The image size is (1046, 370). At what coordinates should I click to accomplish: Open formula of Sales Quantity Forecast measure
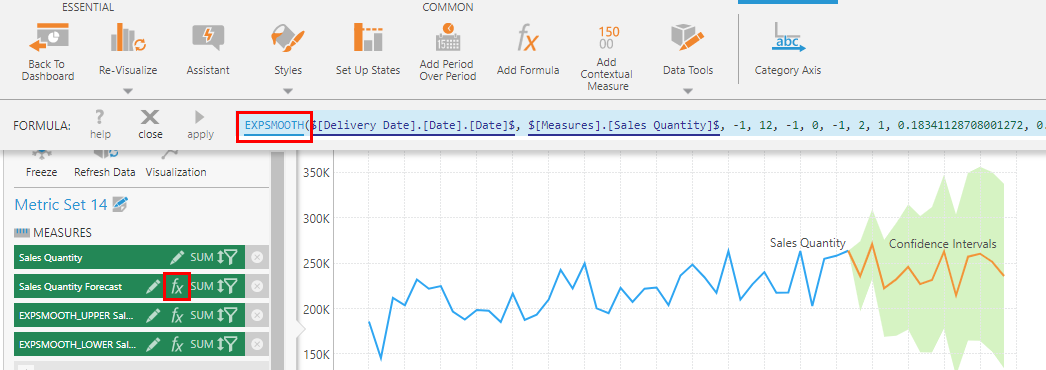click(x=177, y=287)
